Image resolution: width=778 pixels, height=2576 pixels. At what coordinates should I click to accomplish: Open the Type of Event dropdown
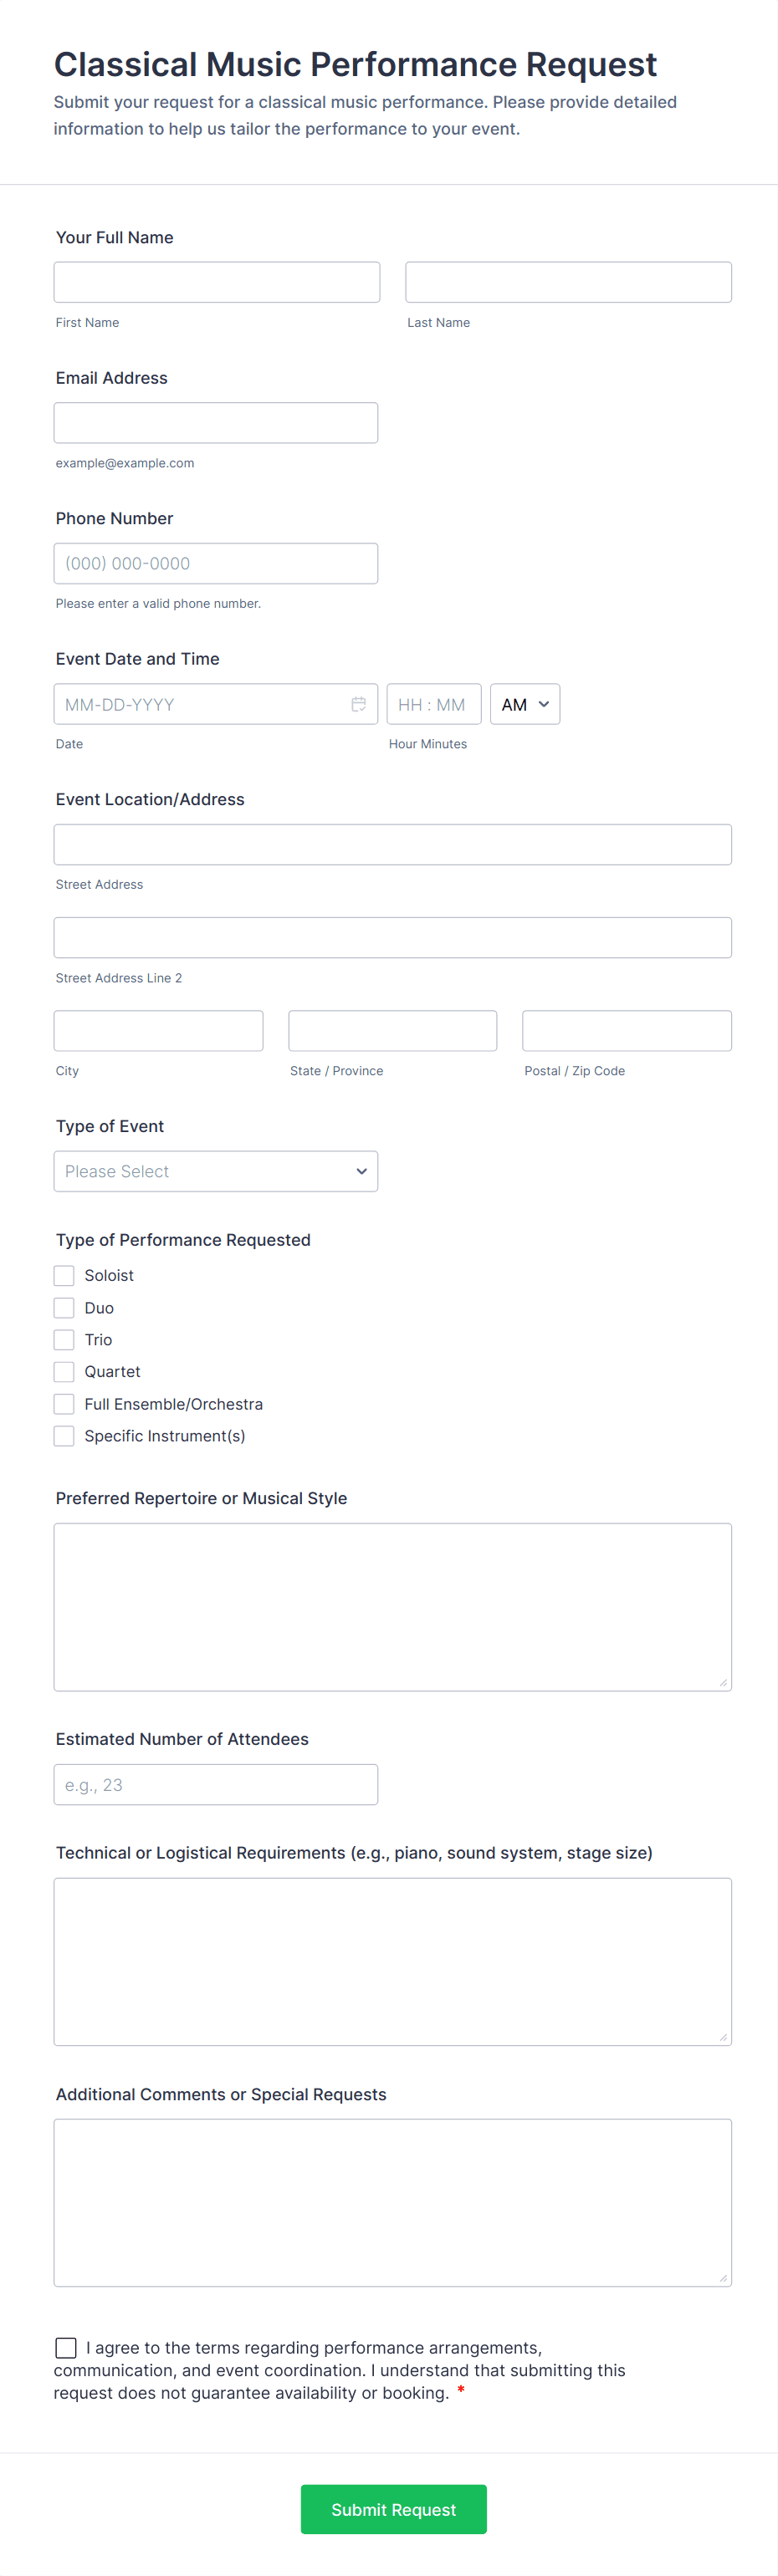(216, 1171)
